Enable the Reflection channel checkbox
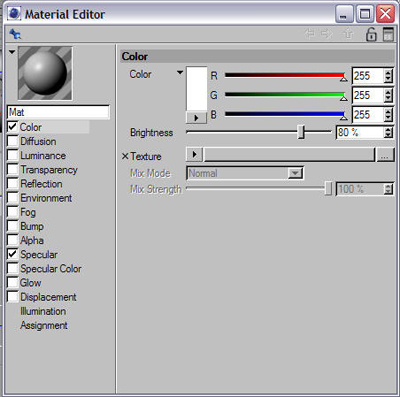The image size is (400, 397). click(13, 183)
